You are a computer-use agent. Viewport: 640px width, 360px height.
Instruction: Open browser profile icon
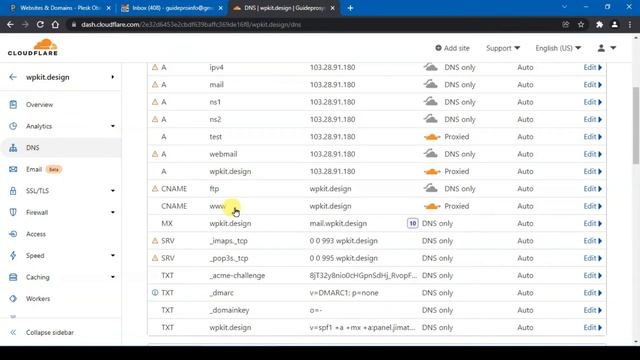click(x=615, y=24)
